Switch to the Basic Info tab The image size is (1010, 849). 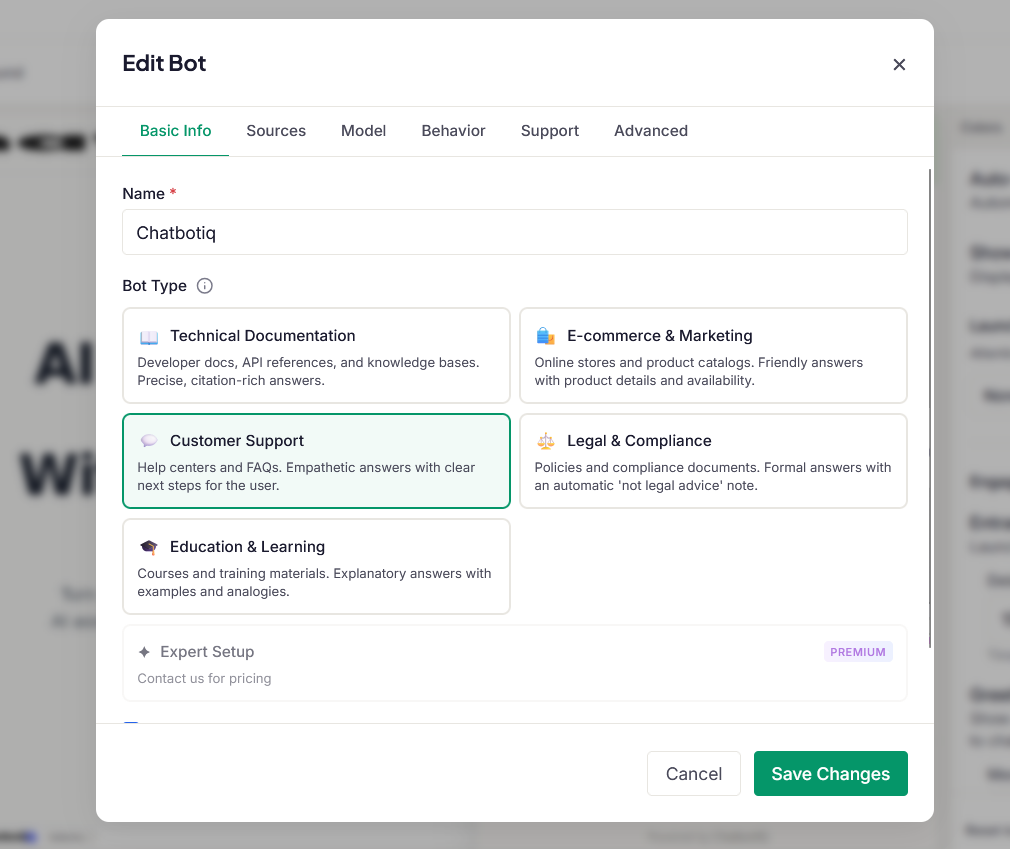click(x=175, y=131)
